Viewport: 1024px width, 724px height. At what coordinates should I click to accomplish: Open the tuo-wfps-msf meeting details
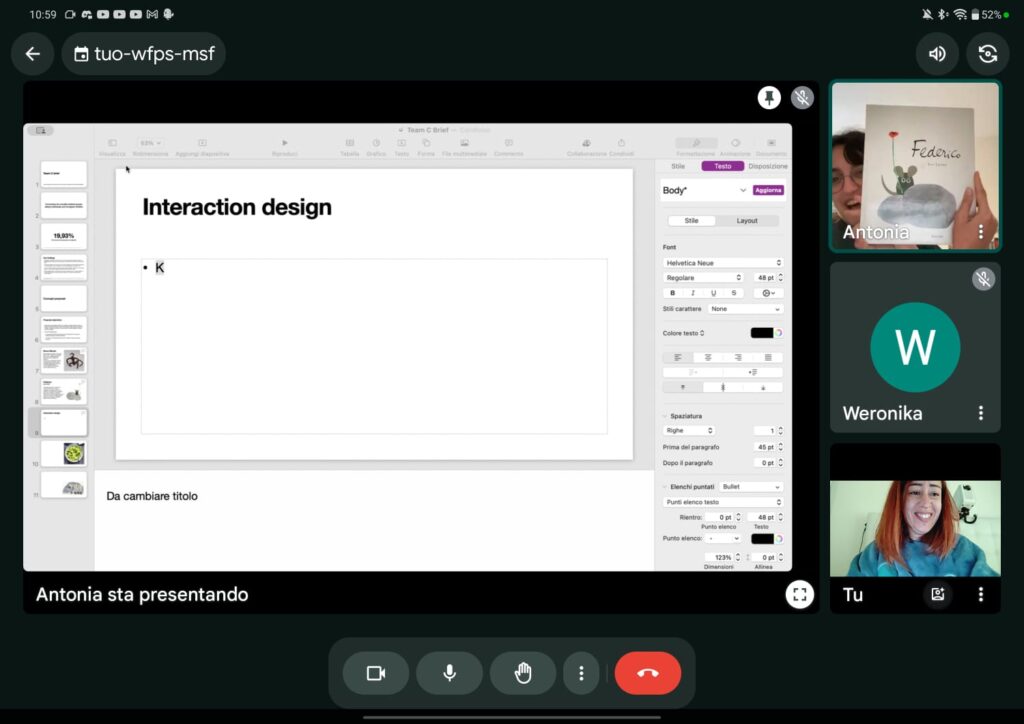click(x=143, y=54)
